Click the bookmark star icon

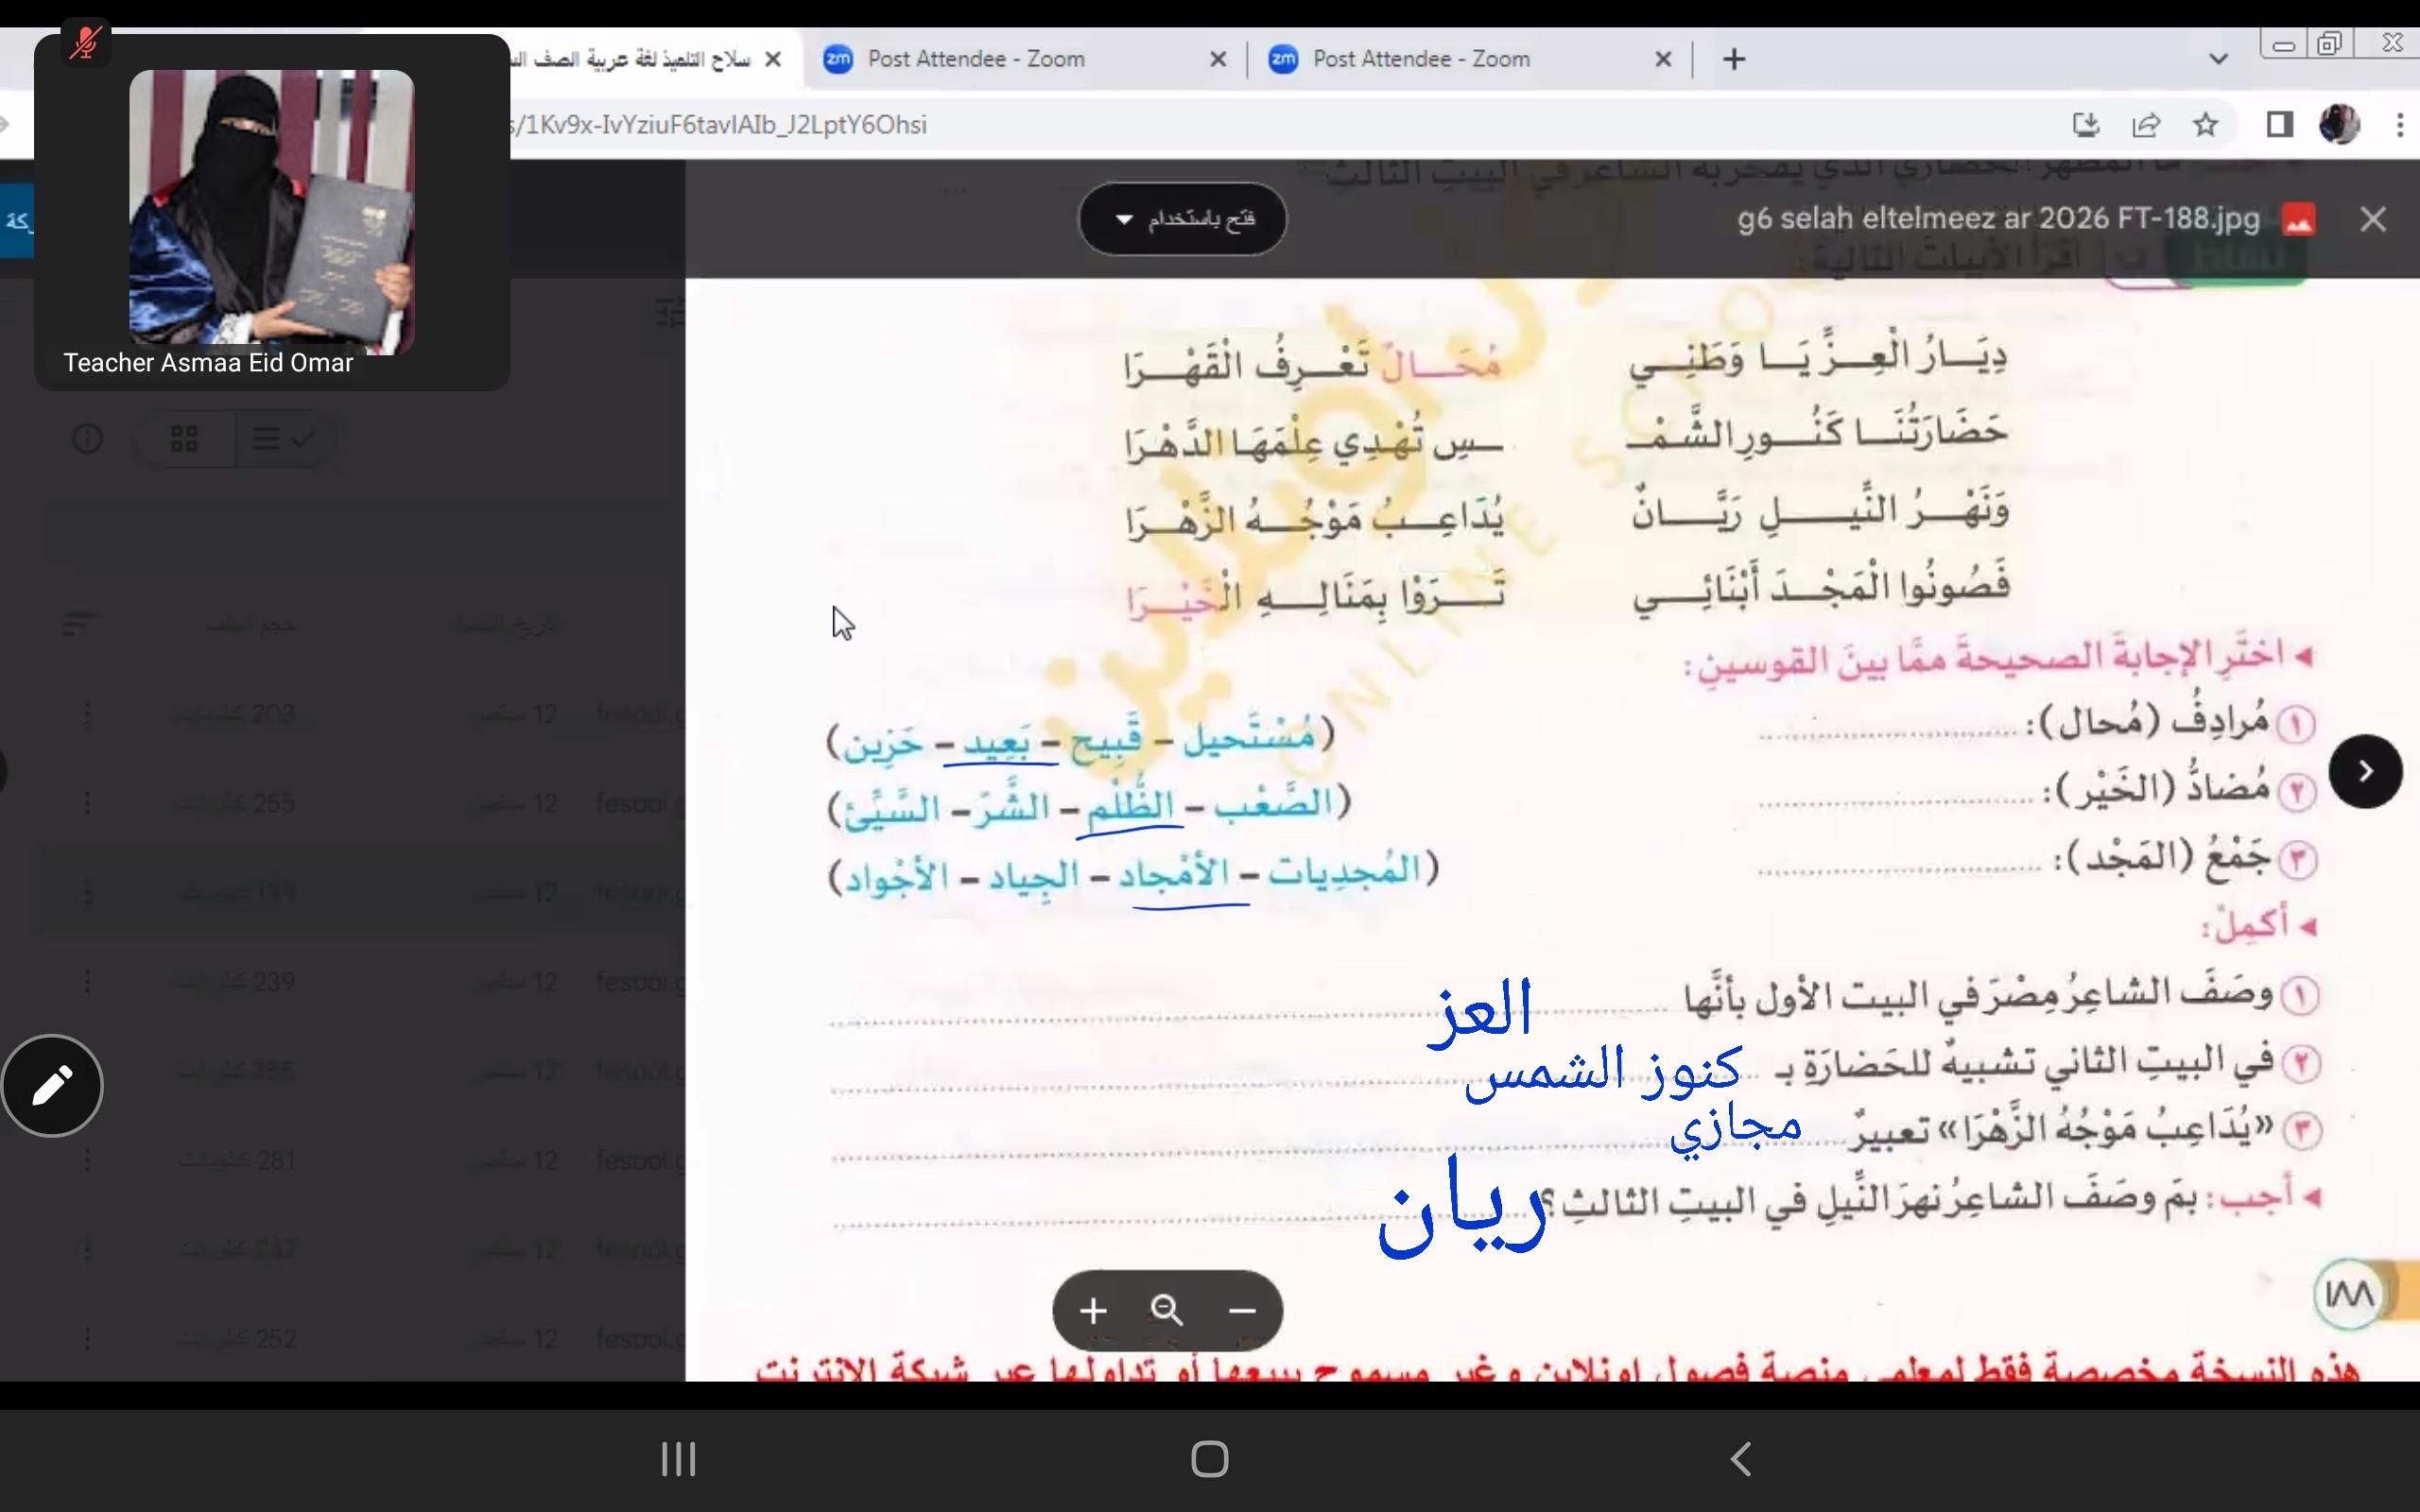click(2205, 125)
